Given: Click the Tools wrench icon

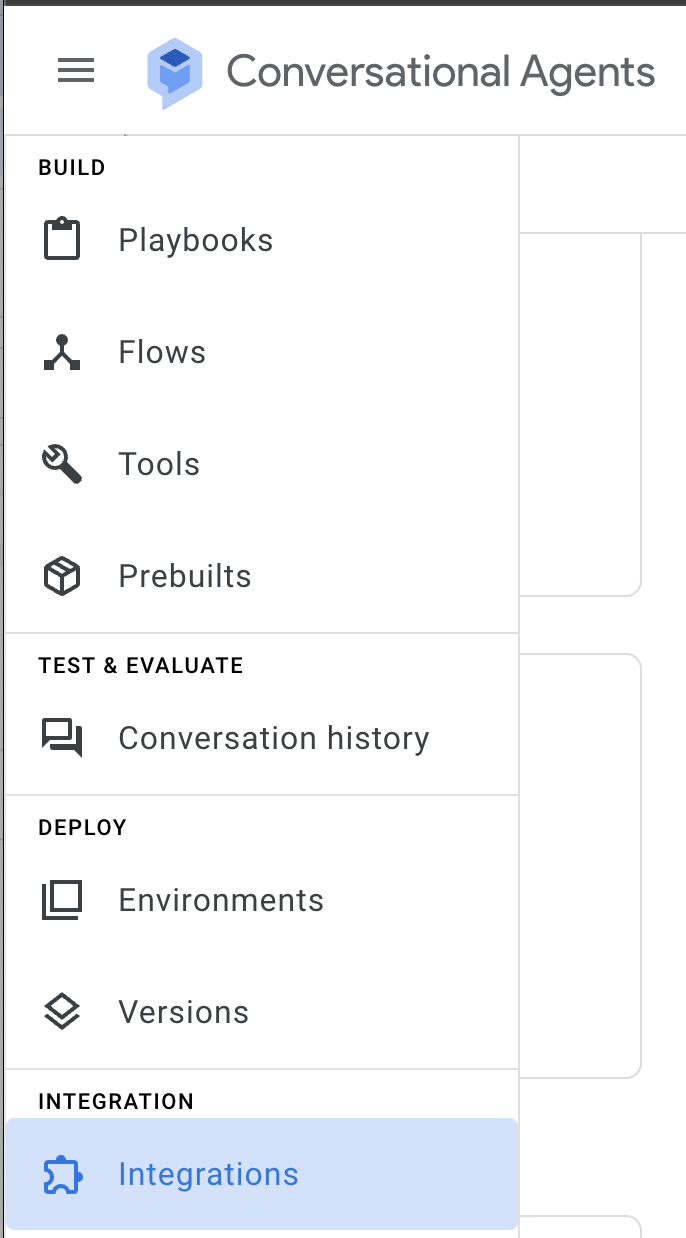Looking at the screenshot, I should [x=62, y=464].
